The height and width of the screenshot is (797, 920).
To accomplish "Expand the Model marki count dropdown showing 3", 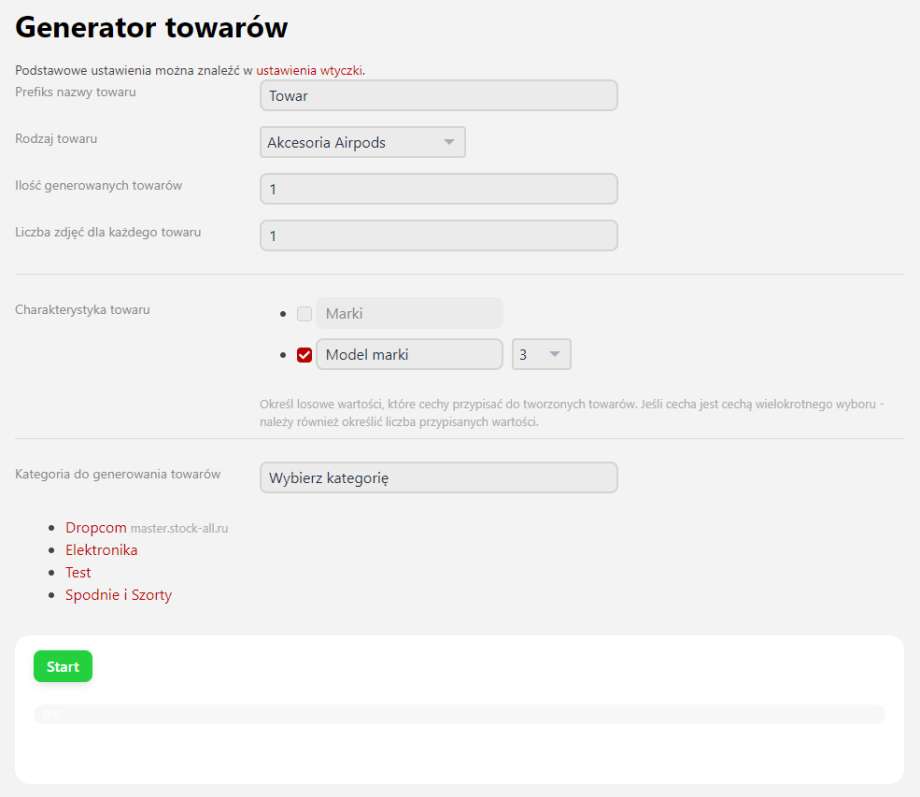I will [x=541, y=355].
